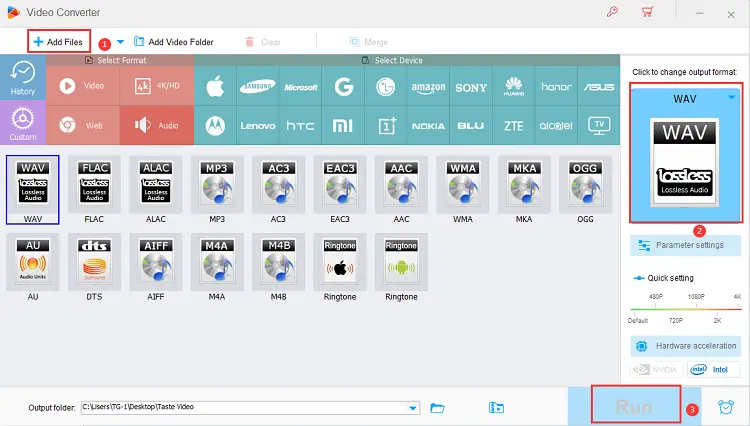Choose the Alcatel device brand
Screen dimensions: 750x426
[x=556, y=125]
